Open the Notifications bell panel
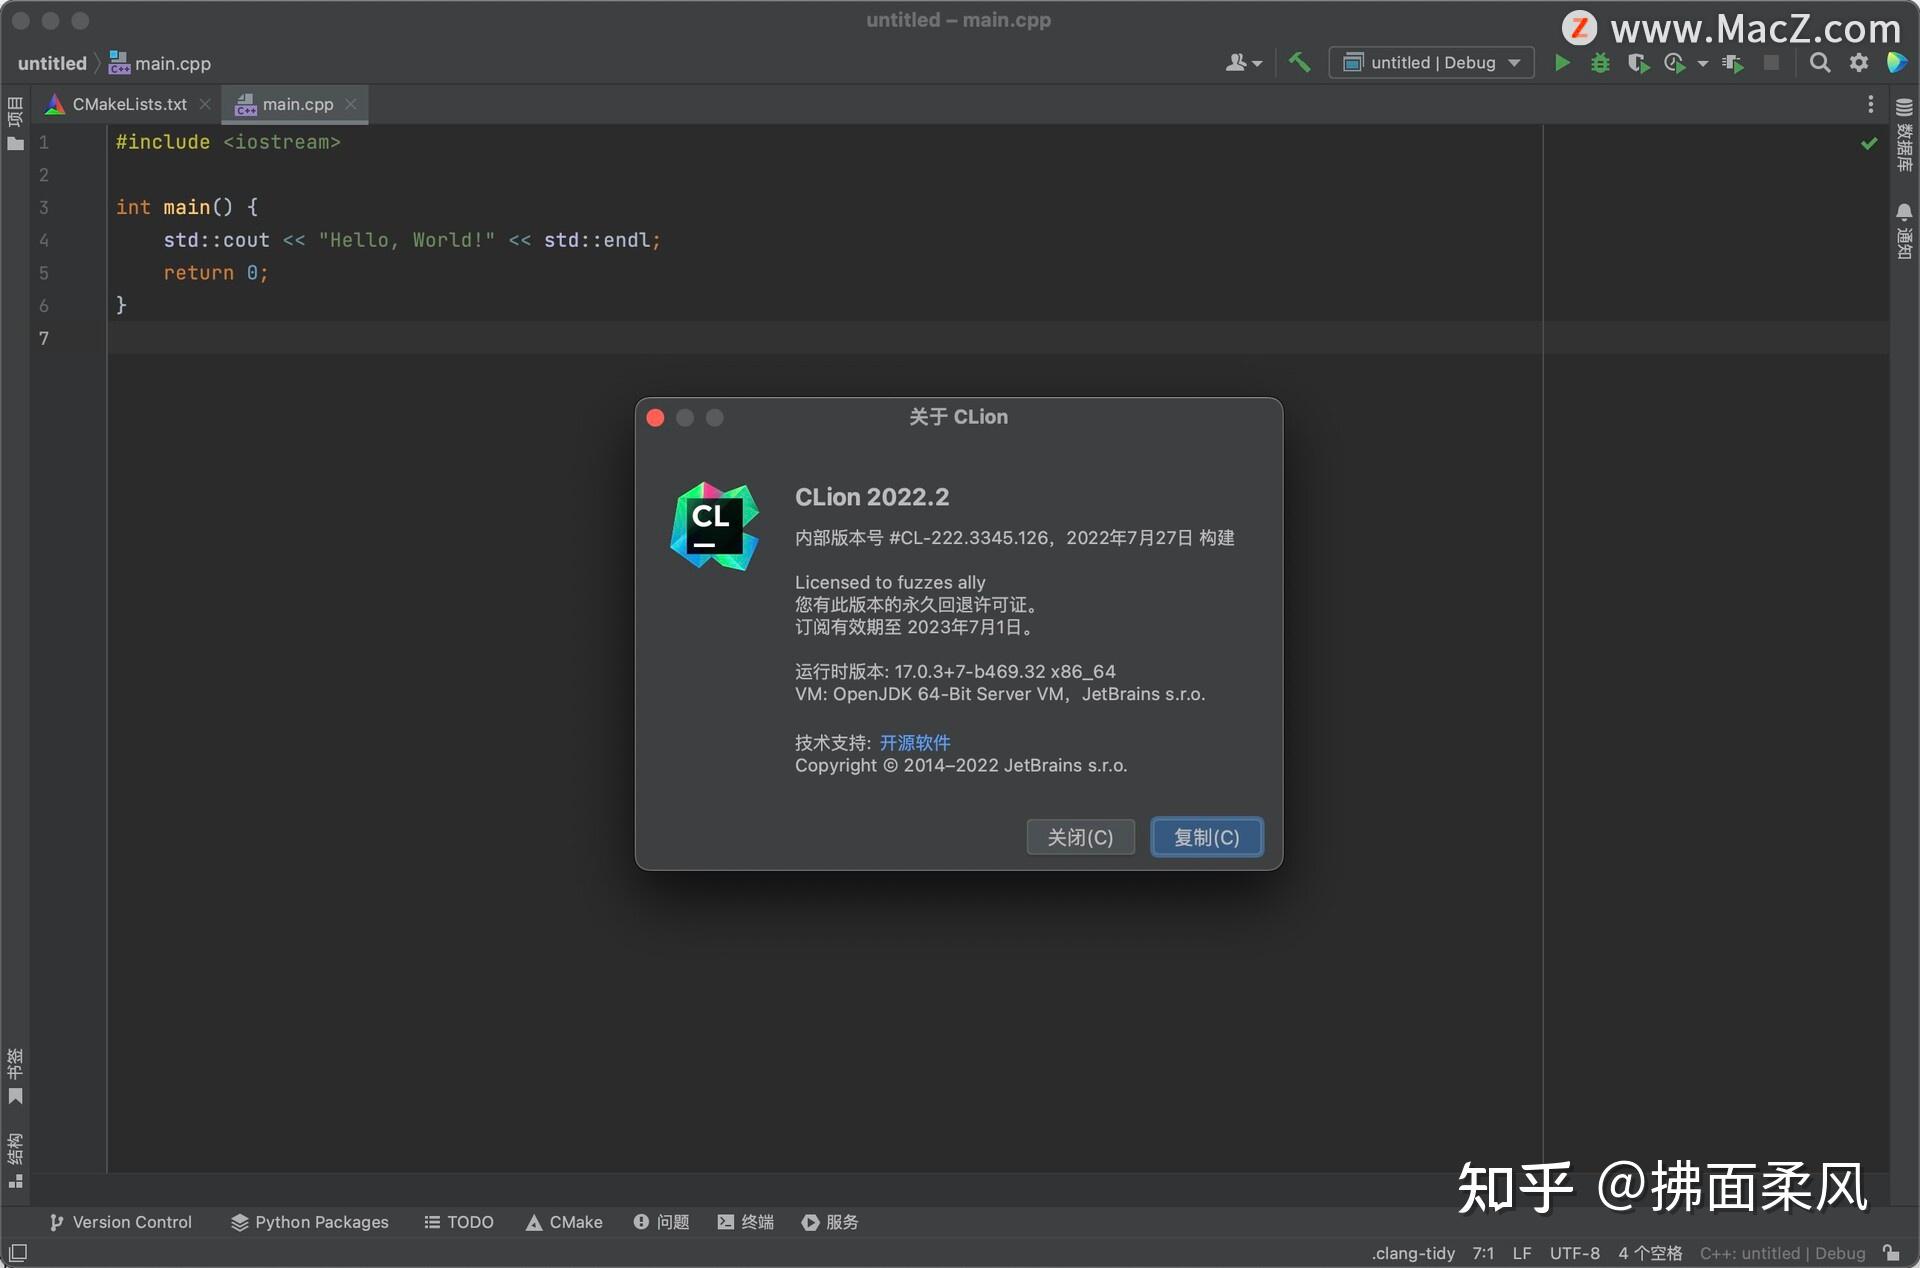The height and width of the screenshot is (1268, 1920). [x=1904, y=231]
